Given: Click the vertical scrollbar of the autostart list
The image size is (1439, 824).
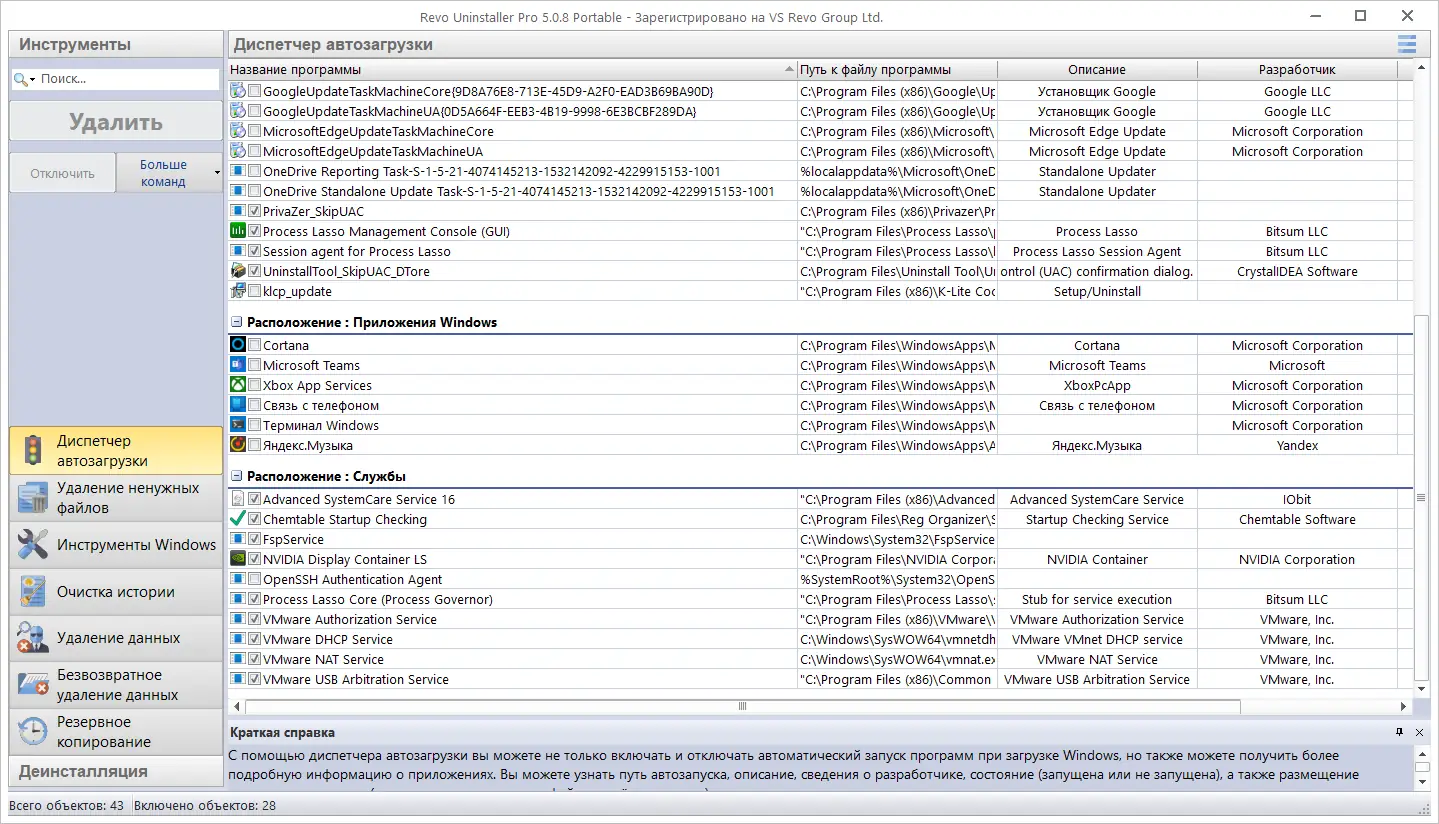Looking at the screenshot, I should (1421, 497).
